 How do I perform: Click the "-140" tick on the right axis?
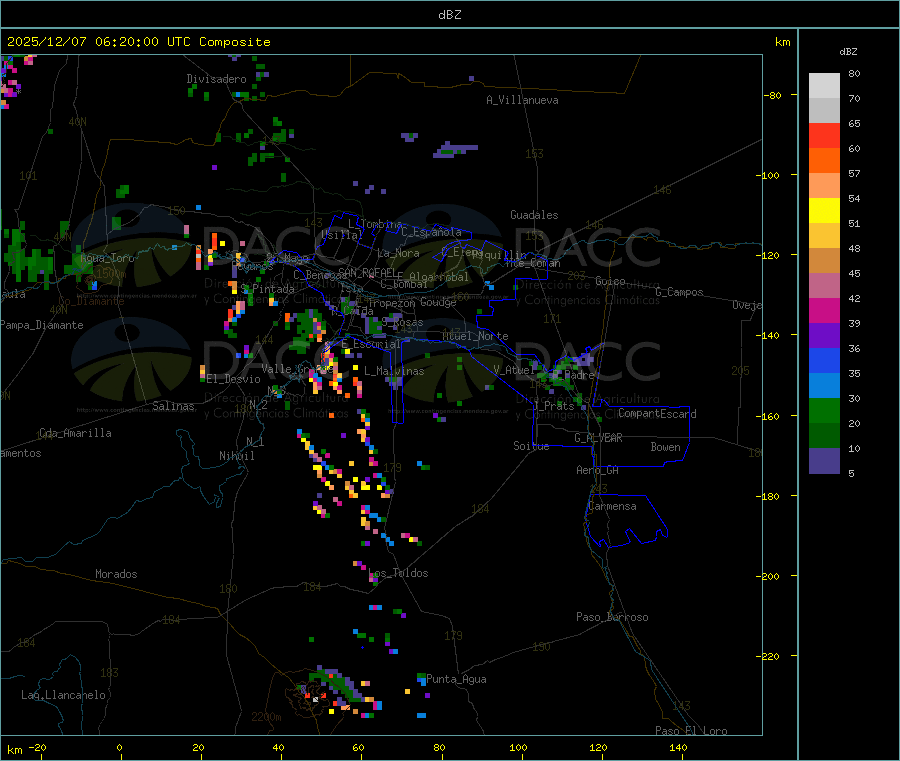pos(767,335)
